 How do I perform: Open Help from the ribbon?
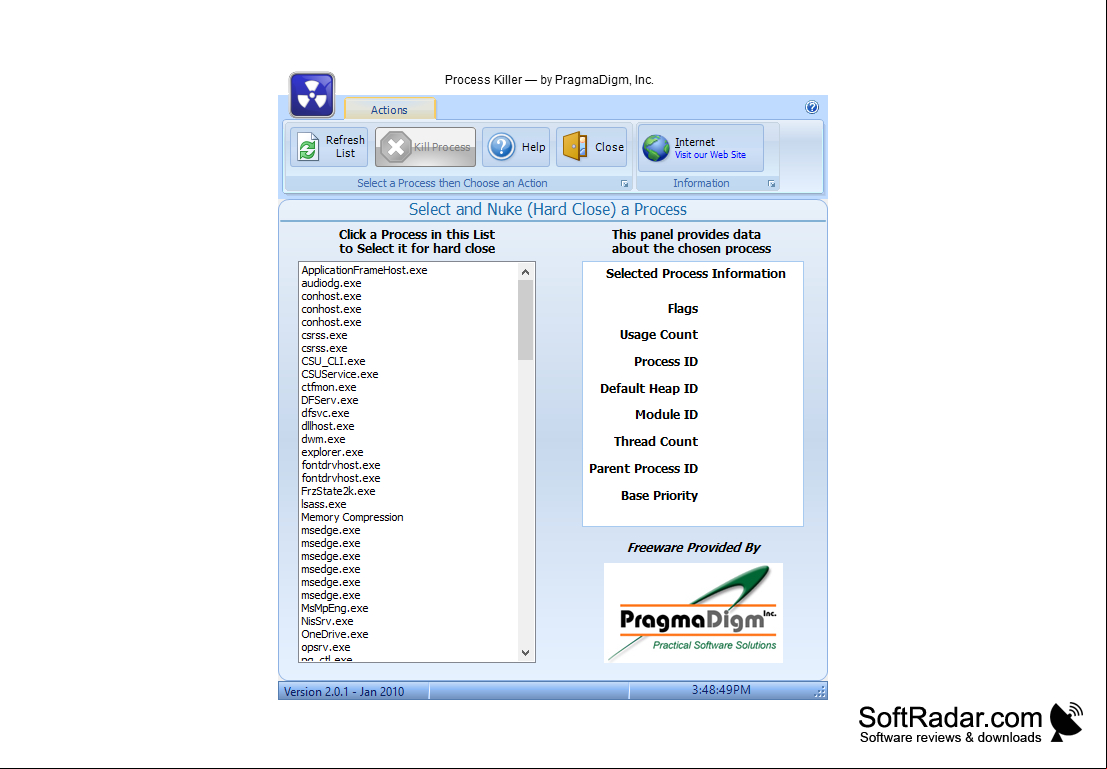pyautogui.click(x=516, y=147)
